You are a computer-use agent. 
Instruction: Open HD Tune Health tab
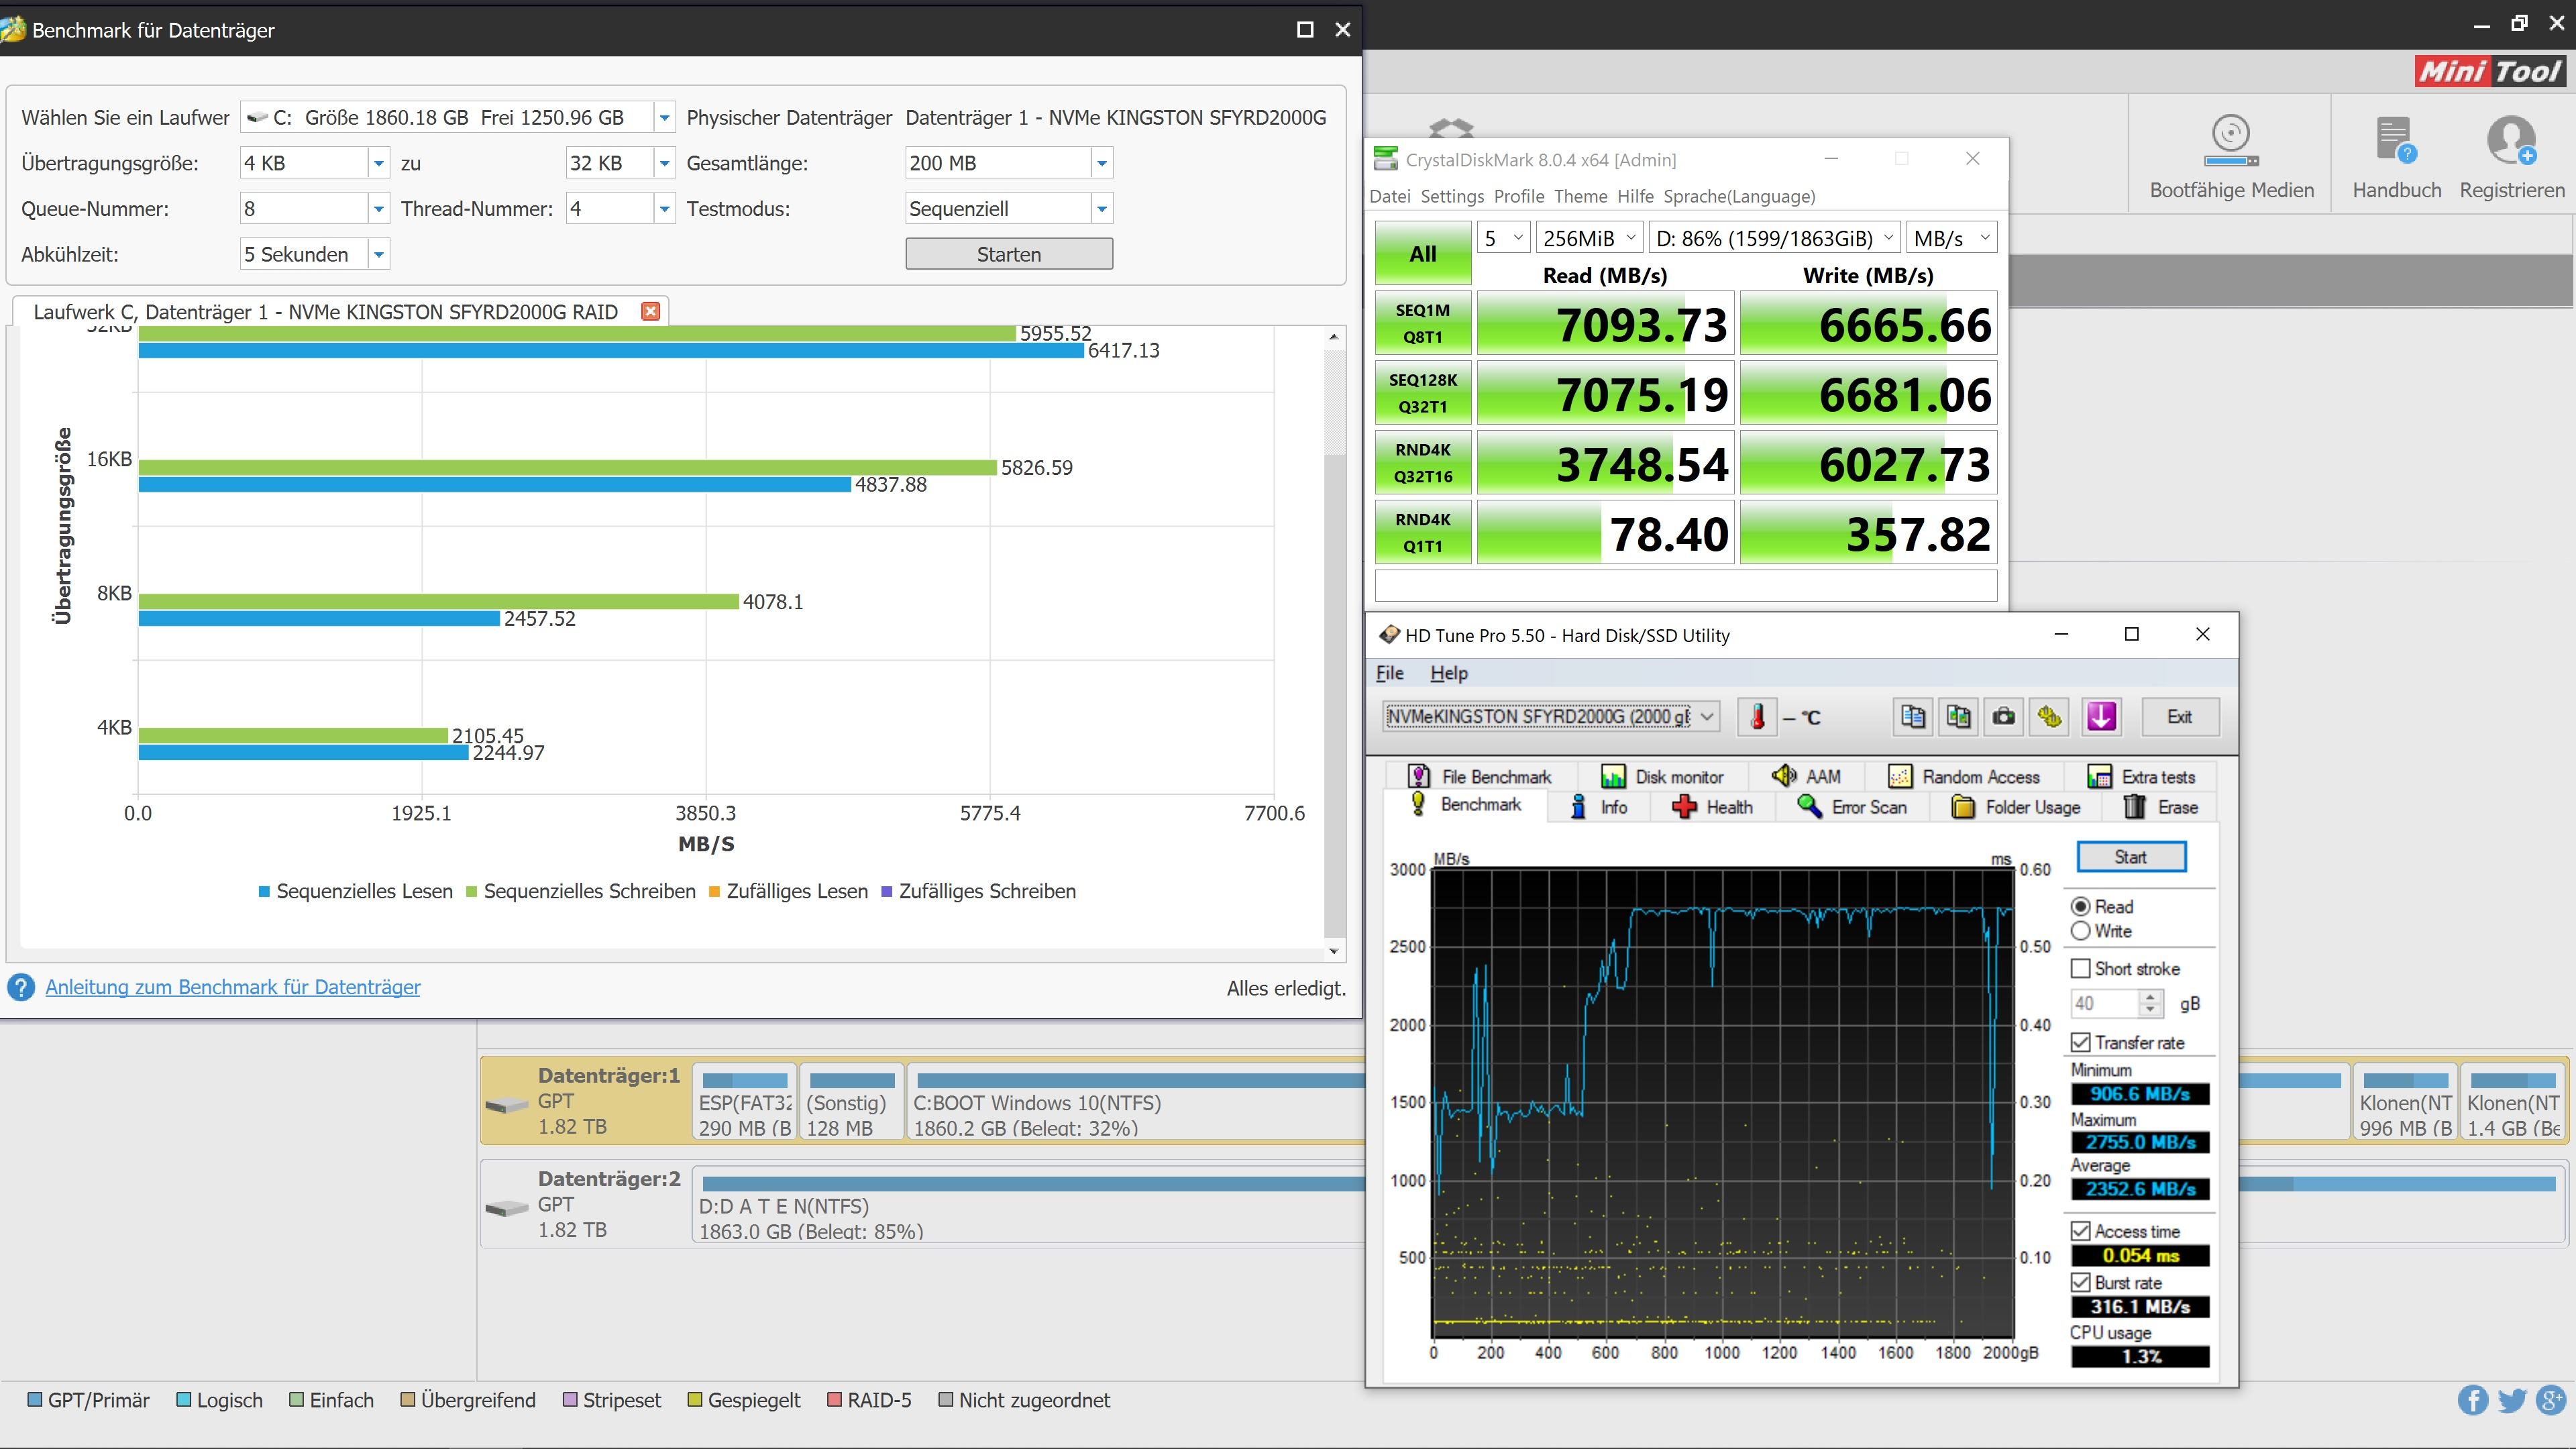1712,807
